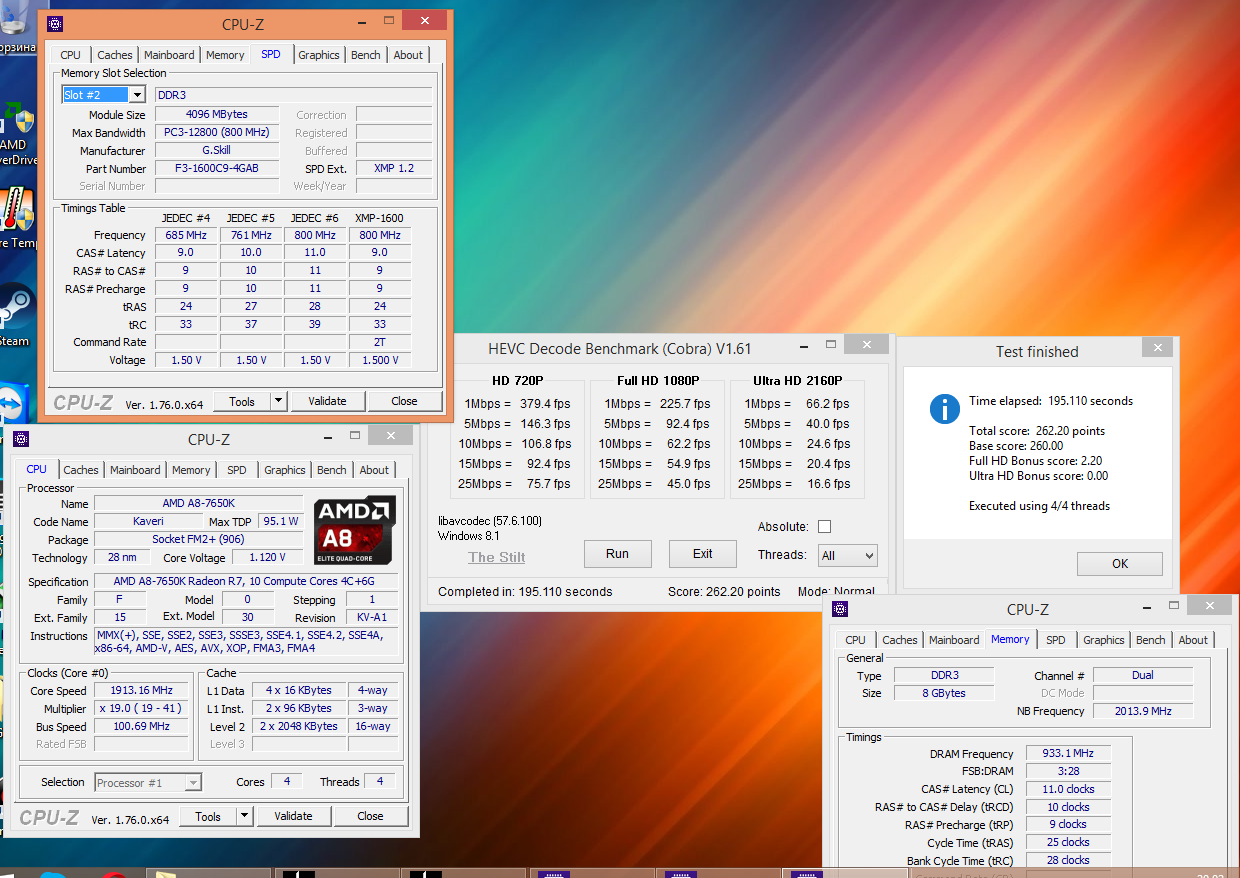
Task: Click DRAM Frequency value 933.1 MHz
Action: click(x=1069, y=754)
